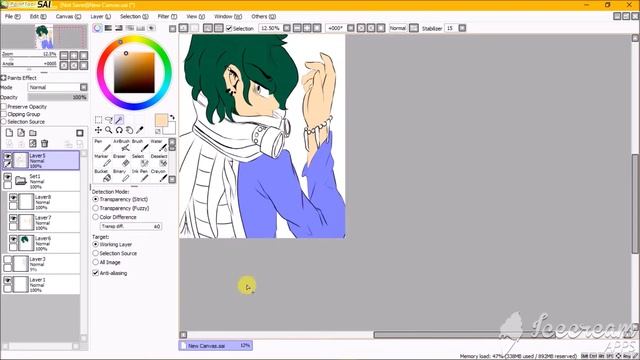Pick the Eraser tool

[121, 160]
